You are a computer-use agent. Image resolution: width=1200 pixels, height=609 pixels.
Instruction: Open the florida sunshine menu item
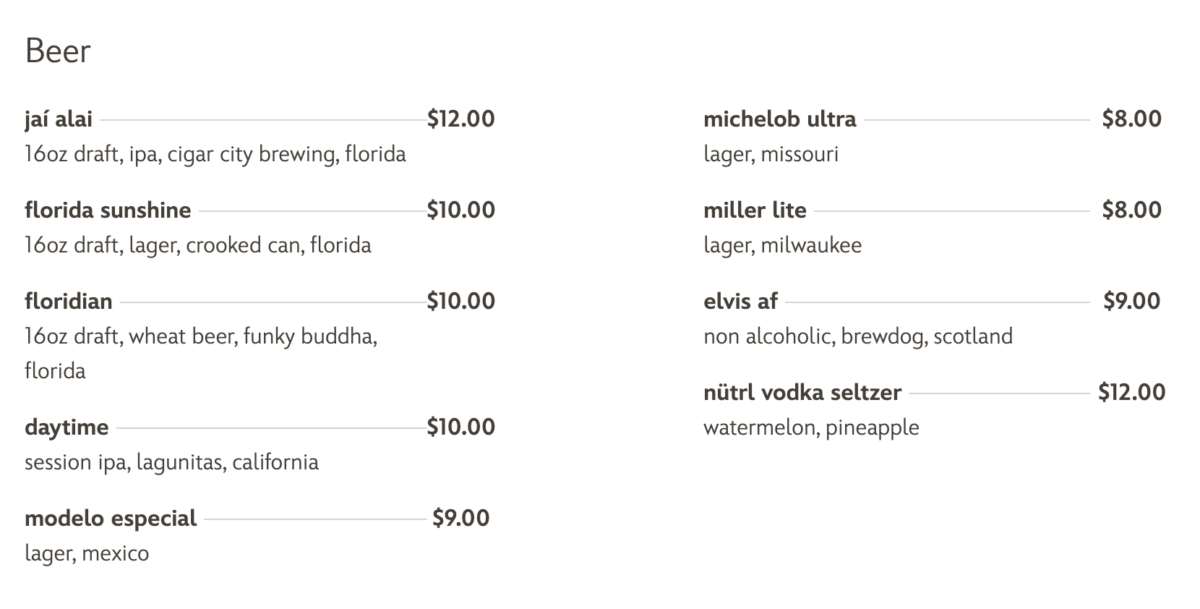[107, 211]
